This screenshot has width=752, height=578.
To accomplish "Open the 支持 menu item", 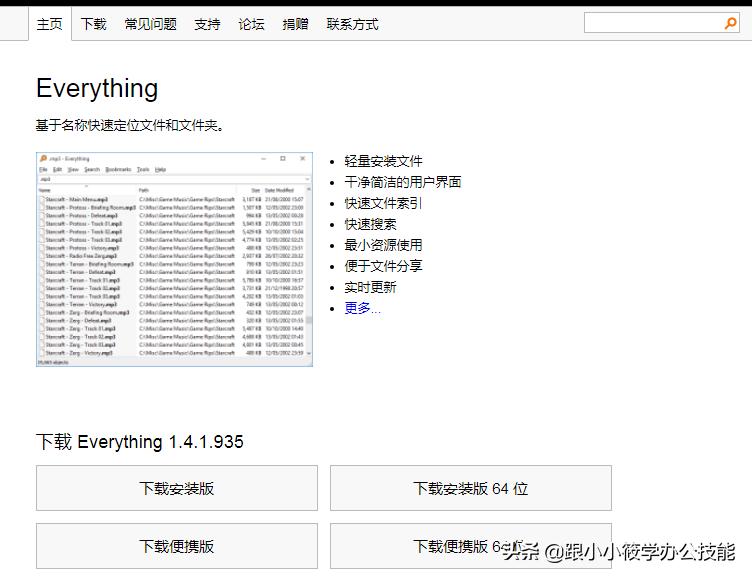I will coord(207,24).
